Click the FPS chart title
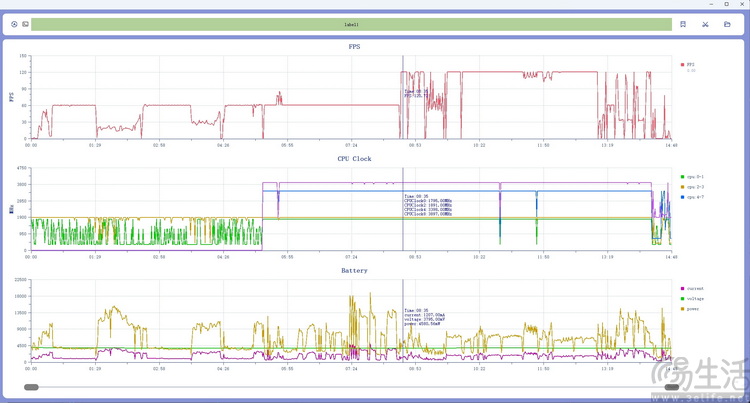 click(x=354, y=46)
